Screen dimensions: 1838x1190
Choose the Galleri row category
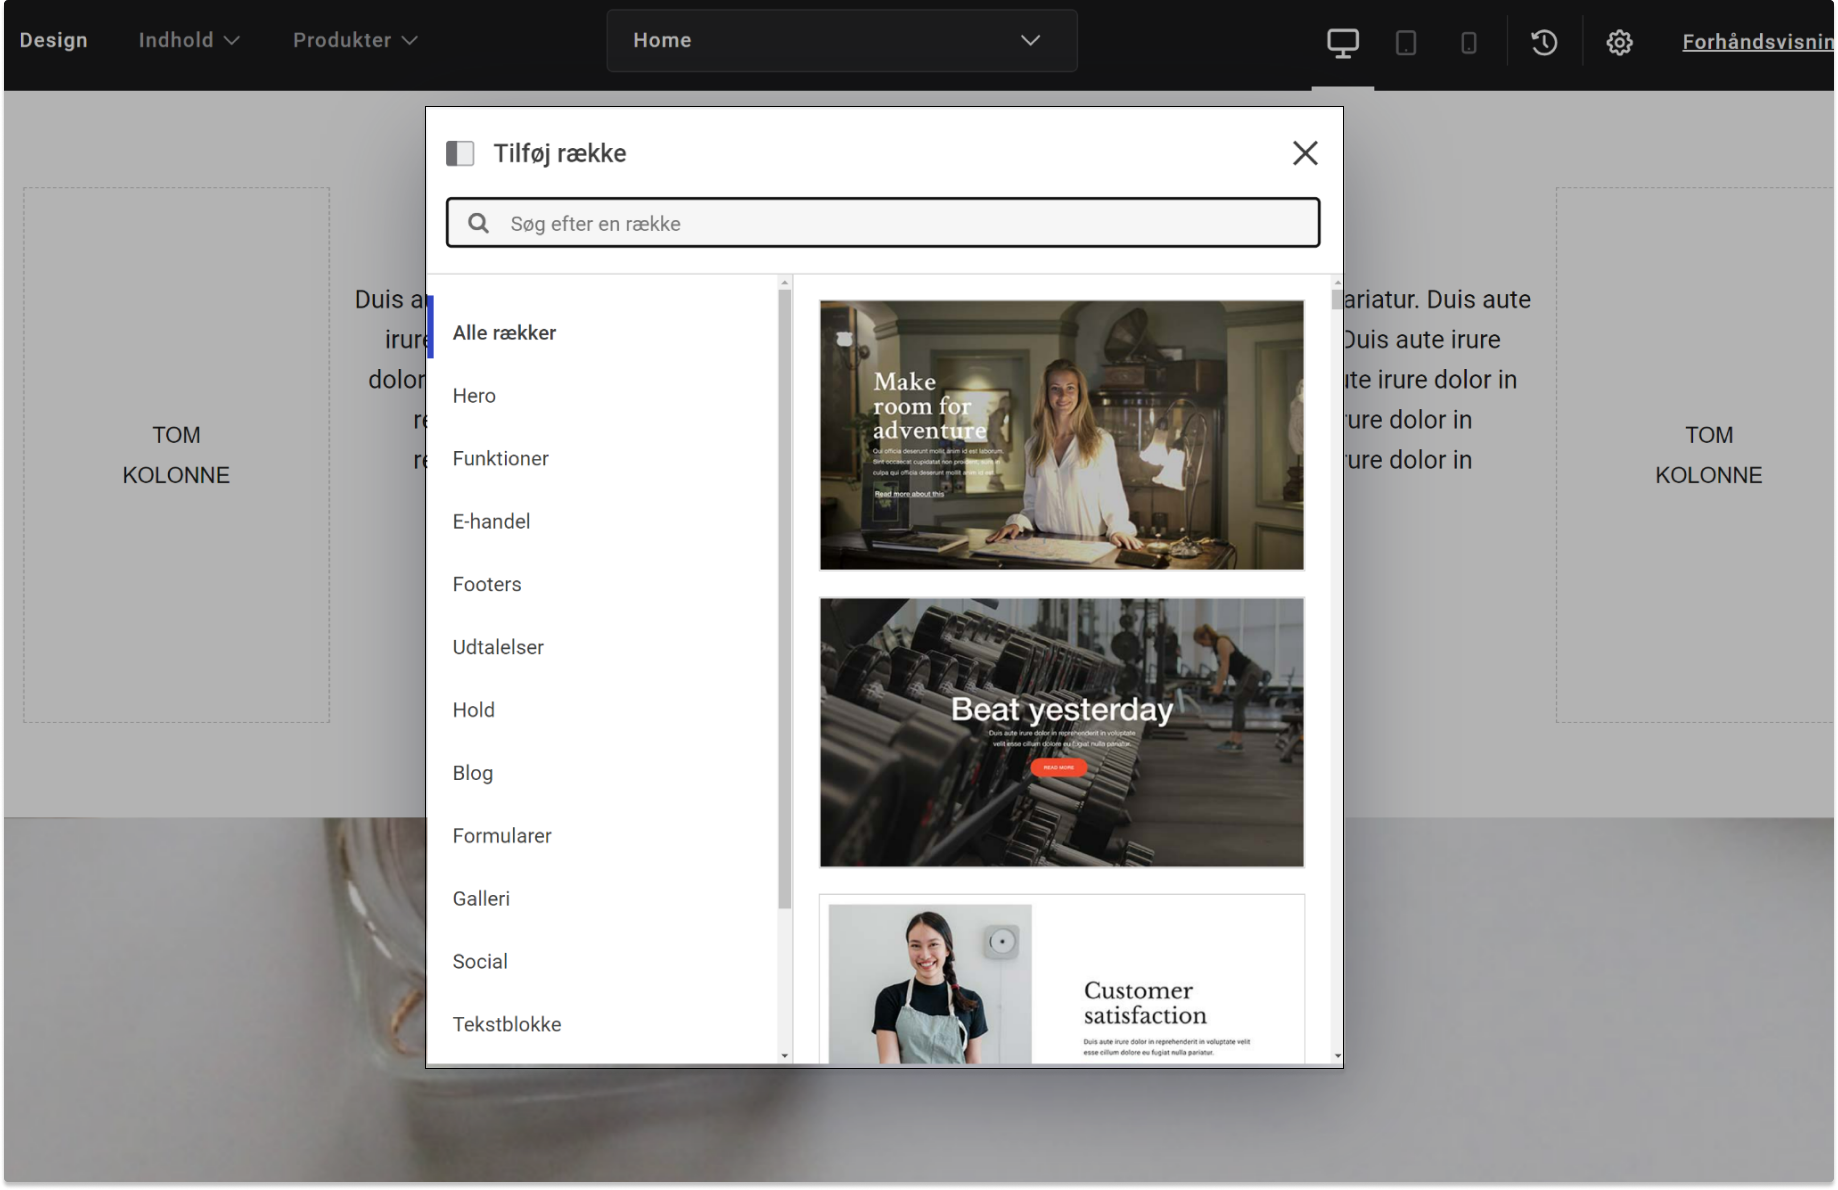click(x=481, y=899)
